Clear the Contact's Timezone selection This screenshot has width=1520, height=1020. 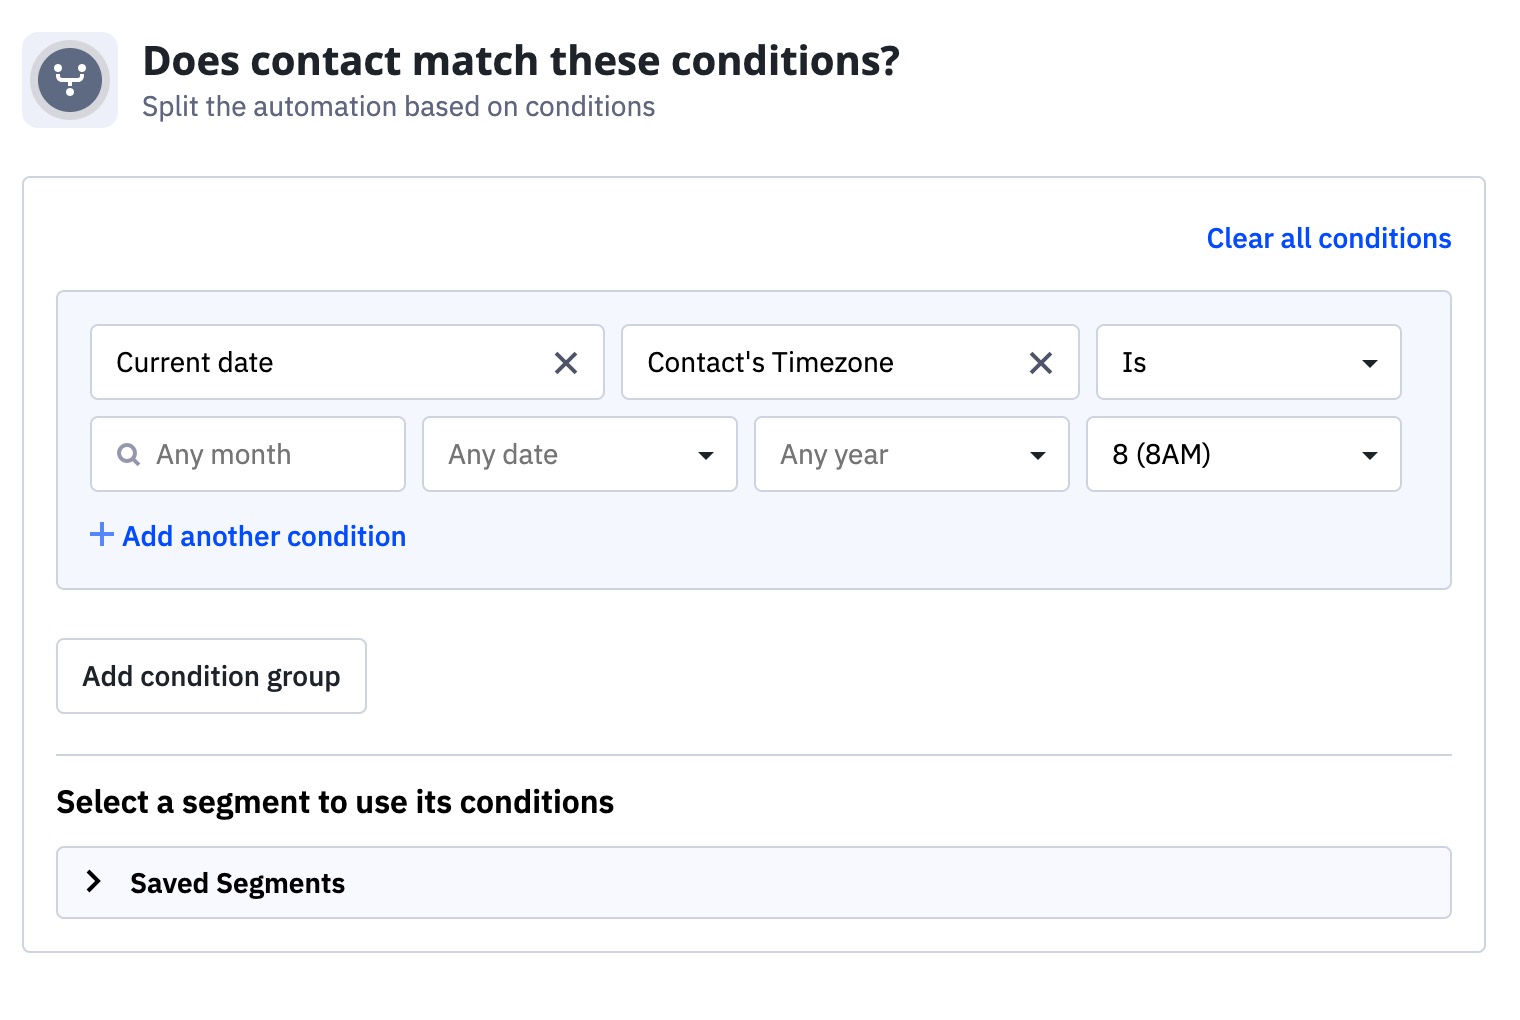(x=1041, y=363)
